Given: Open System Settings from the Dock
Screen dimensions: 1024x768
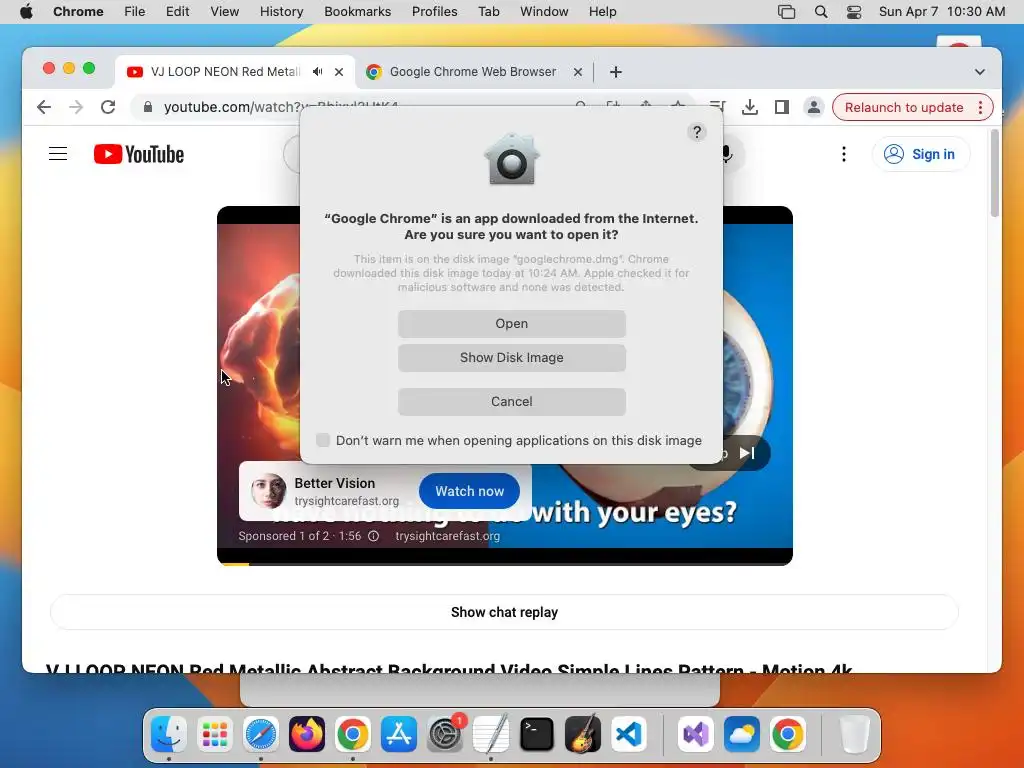Looking at the screenshot, I should pyautogui.click(x=445, y=734).
